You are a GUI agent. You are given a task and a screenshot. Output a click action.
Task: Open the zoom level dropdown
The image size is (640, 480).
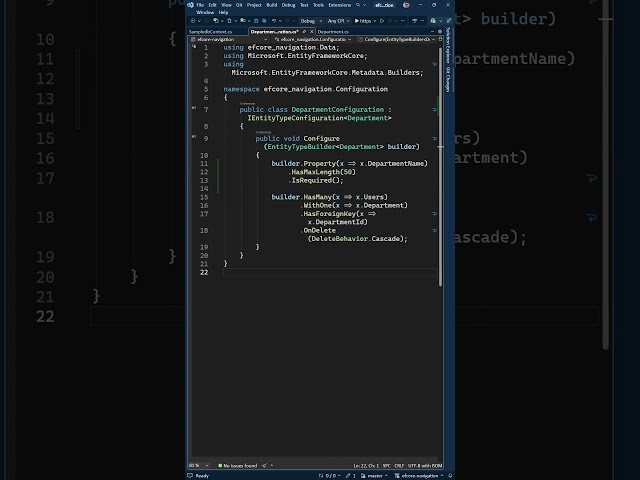click(199, 465)
